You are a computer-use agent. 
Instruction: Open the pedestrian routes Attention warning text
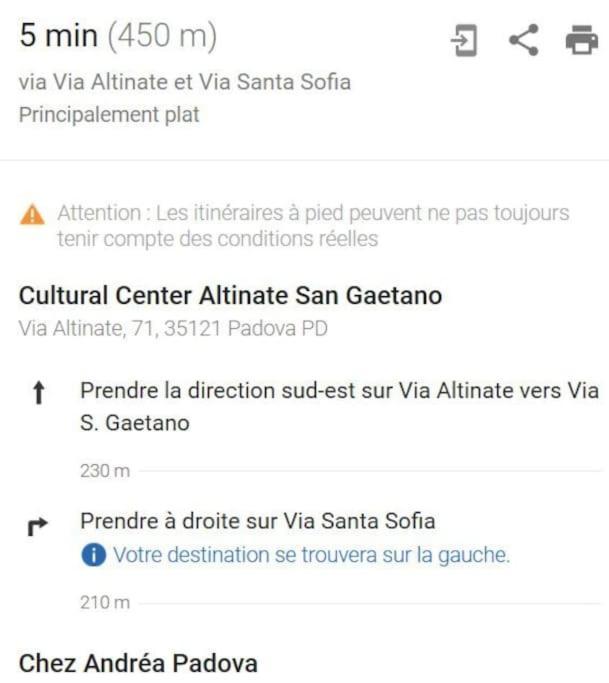pyautogui.click(x=313, y=226)
